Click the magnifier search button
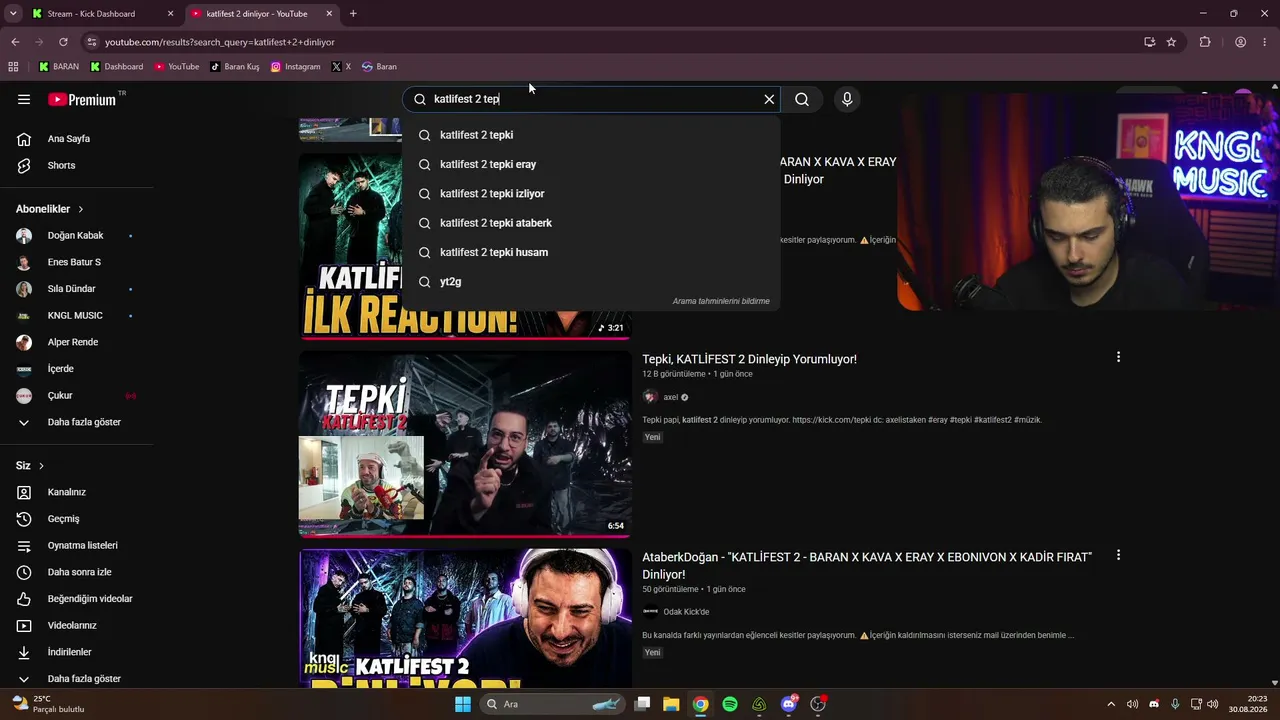Viewport: 1280px width, 720px height. pyautogui.click(x=802, y=99)
